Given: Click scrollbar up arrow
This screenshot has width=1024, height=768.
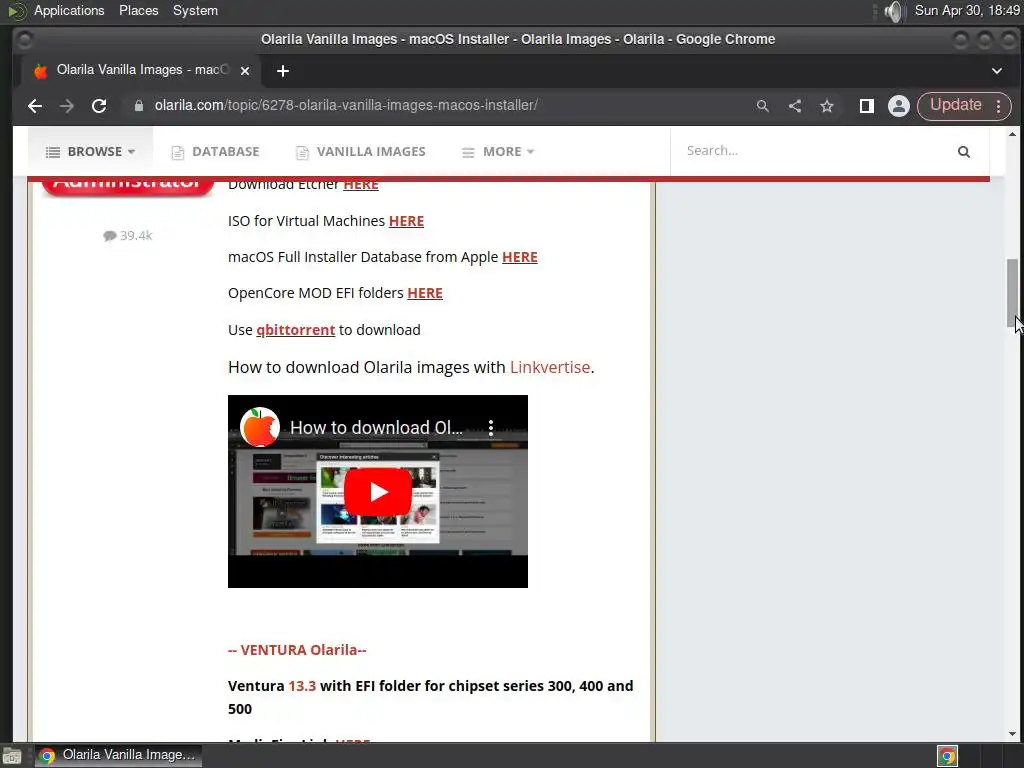Looking at the screenshot, I should point(1012,135).
